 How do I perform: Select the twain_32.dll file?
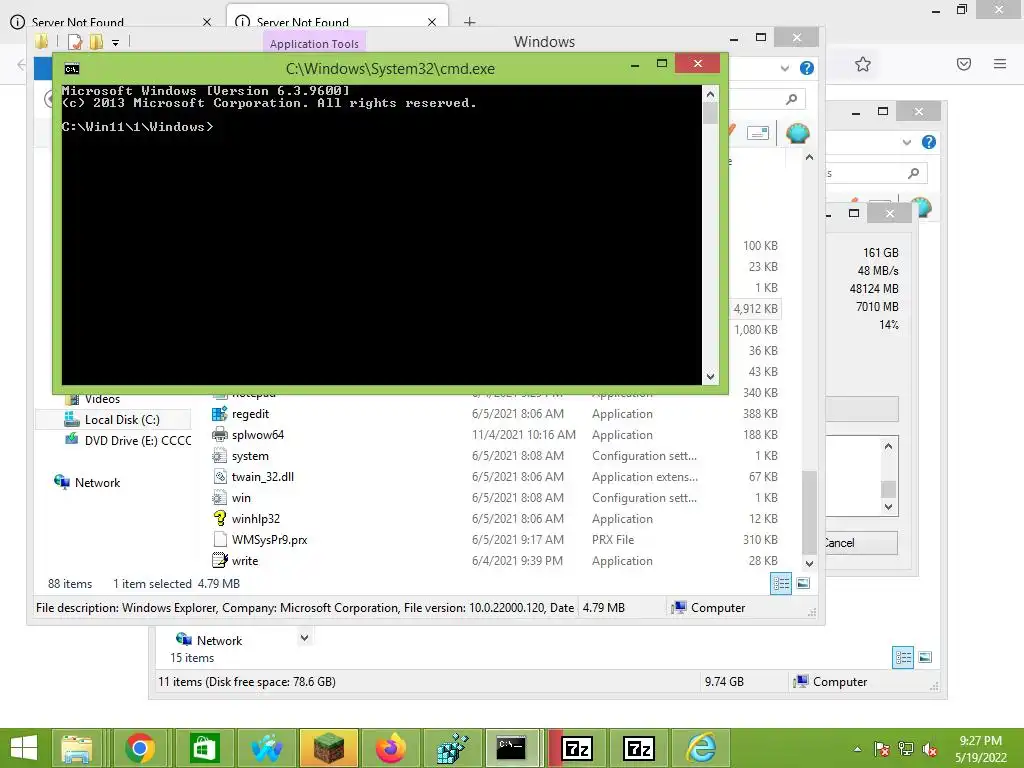[x=263, y=477]
